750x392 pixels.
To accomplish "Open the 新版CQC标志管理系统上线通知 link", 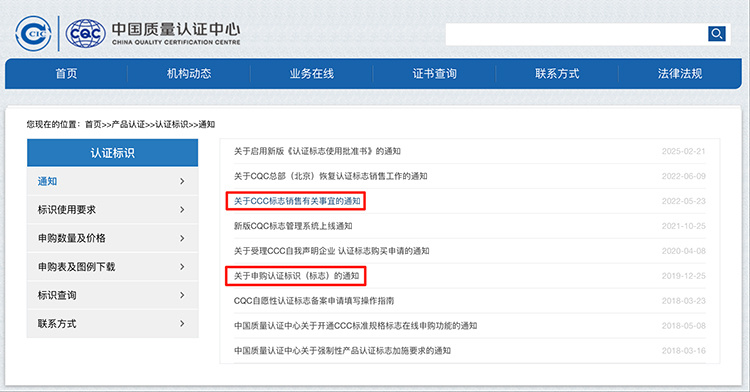I will coord(293,226).
